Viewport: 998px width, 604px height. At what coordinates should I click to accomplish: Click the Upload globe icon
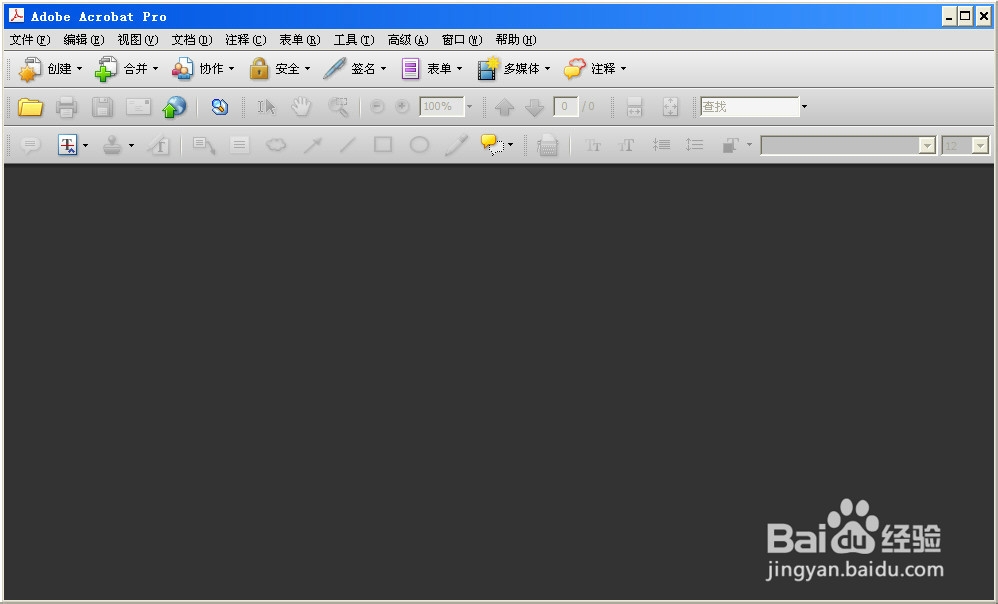(174, 107)
